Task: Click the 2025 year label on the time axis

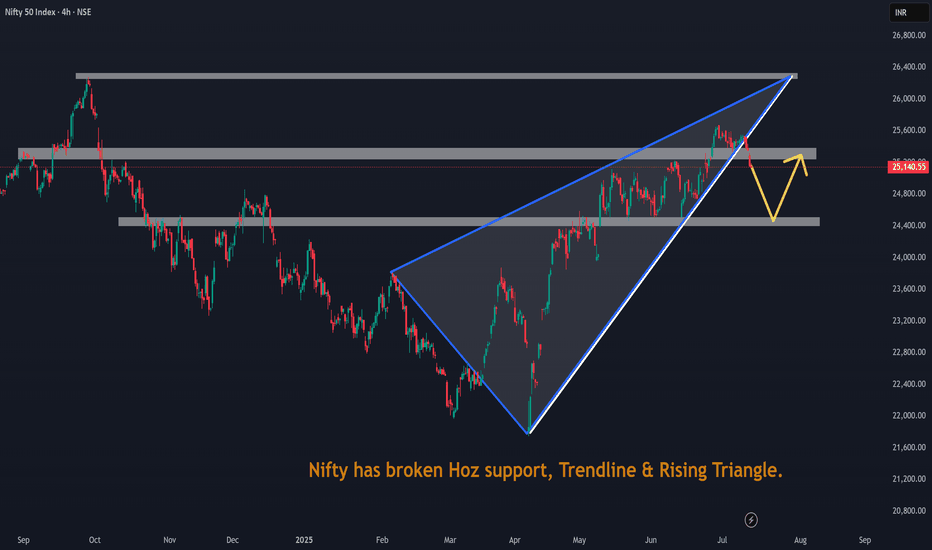Action: pos(304,540)
